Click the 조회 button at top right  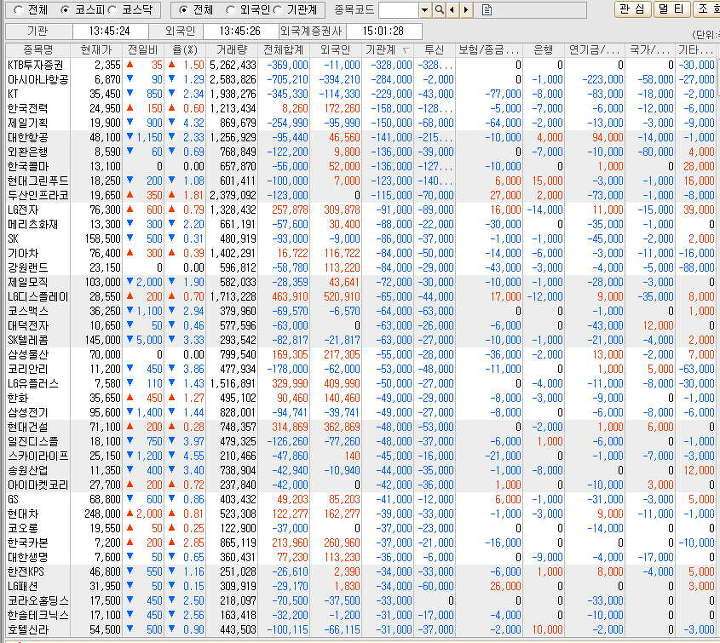click(x=707, y=9)
